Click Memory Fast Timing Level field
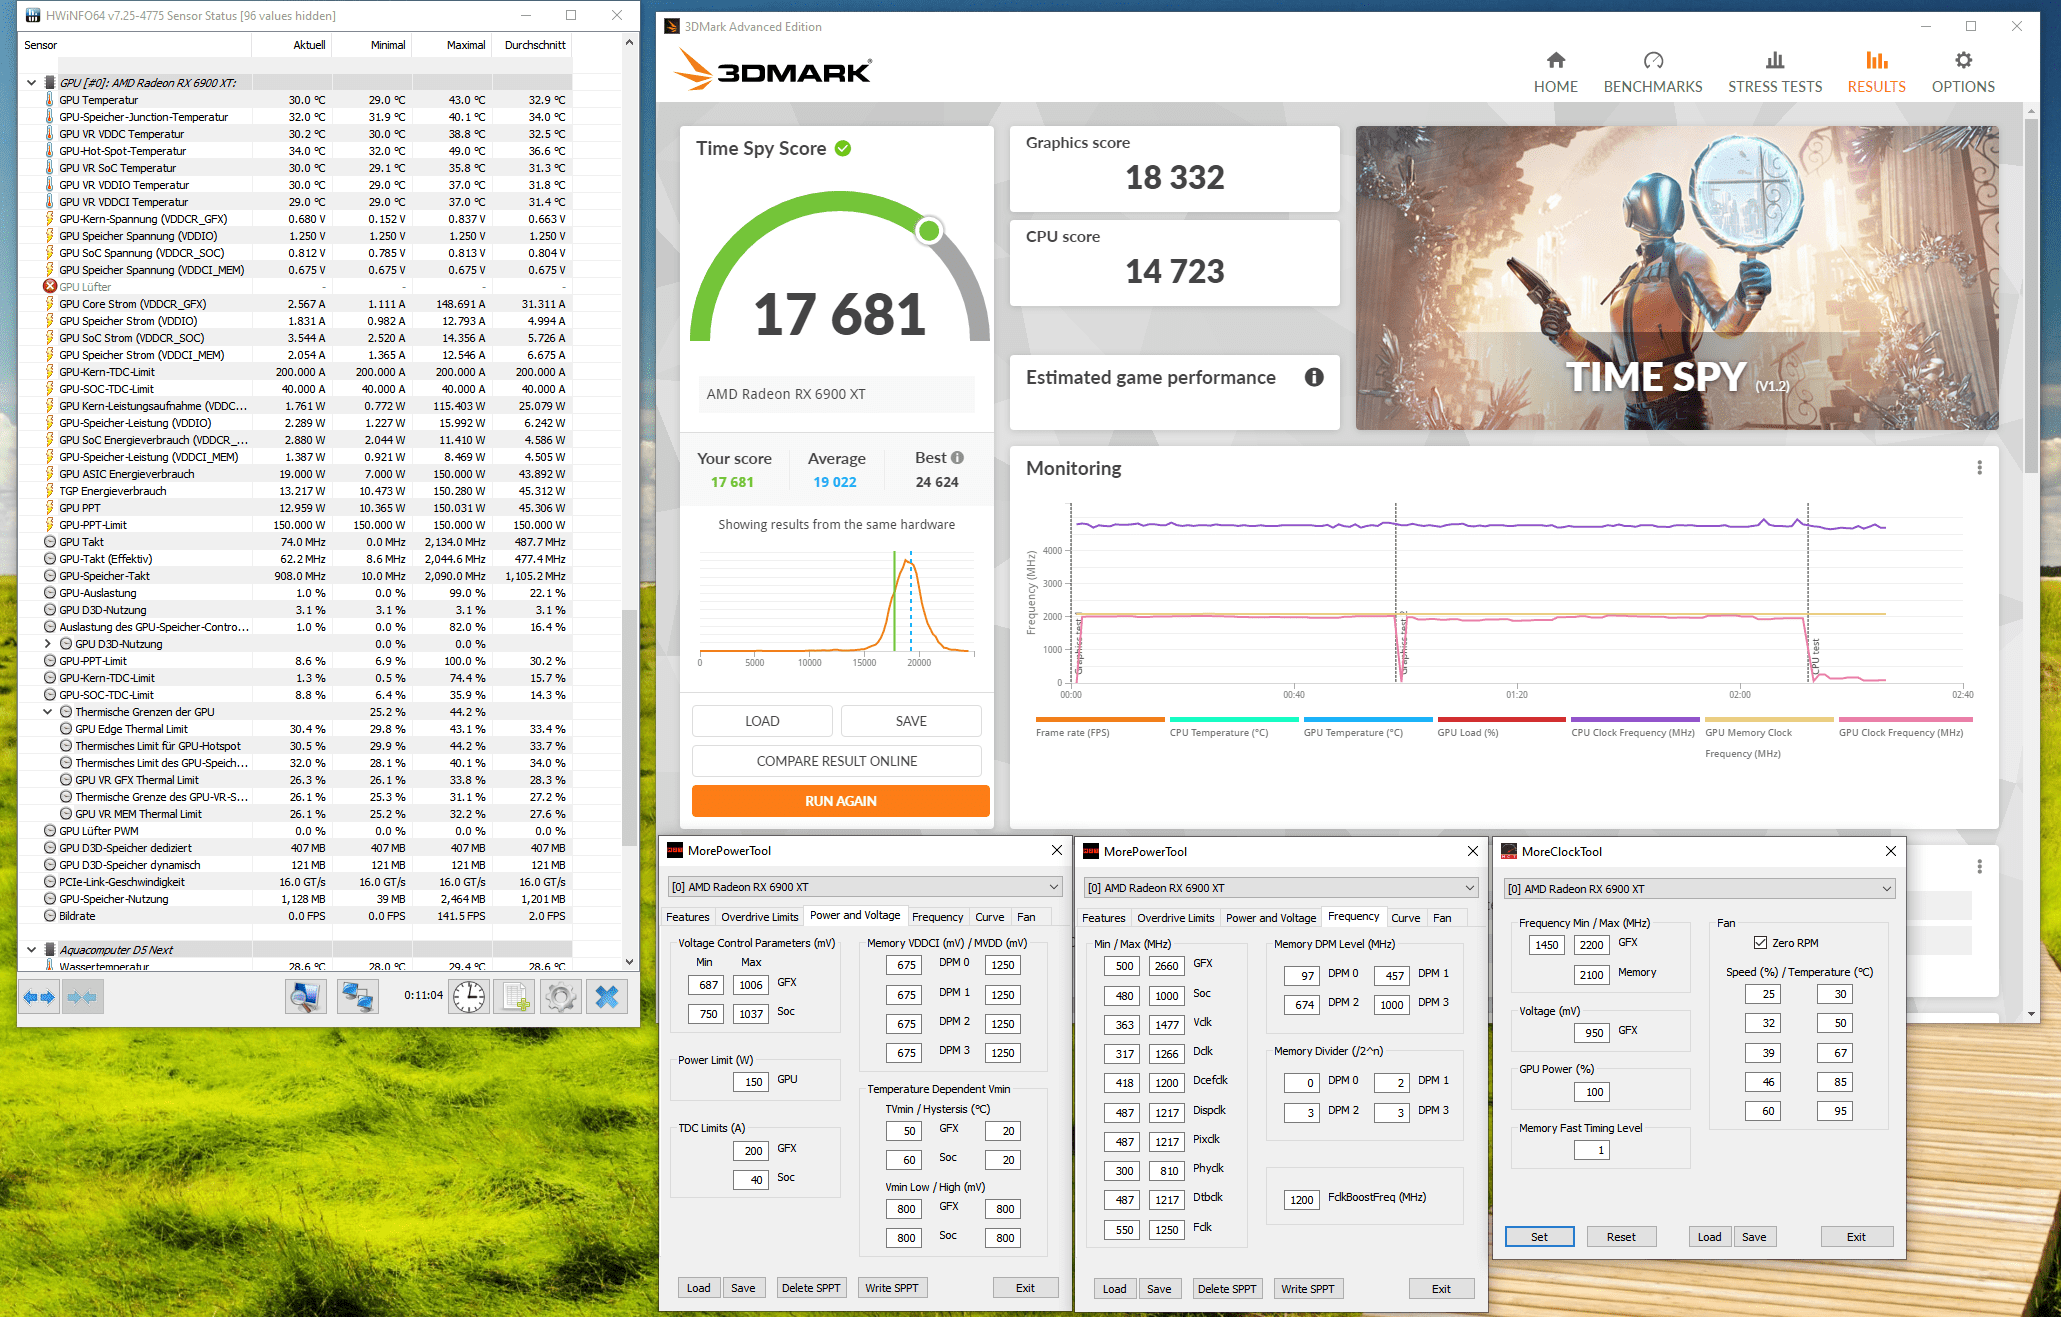This screenshot has width=2061, height=1317. tap(1591, 1150)
